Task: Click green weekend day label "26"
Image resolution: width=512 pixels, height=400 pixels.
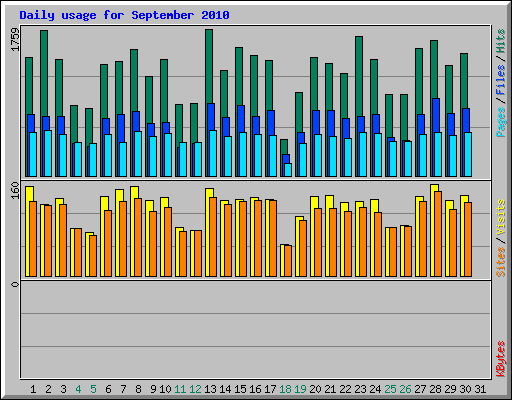Action: [405, 389]
